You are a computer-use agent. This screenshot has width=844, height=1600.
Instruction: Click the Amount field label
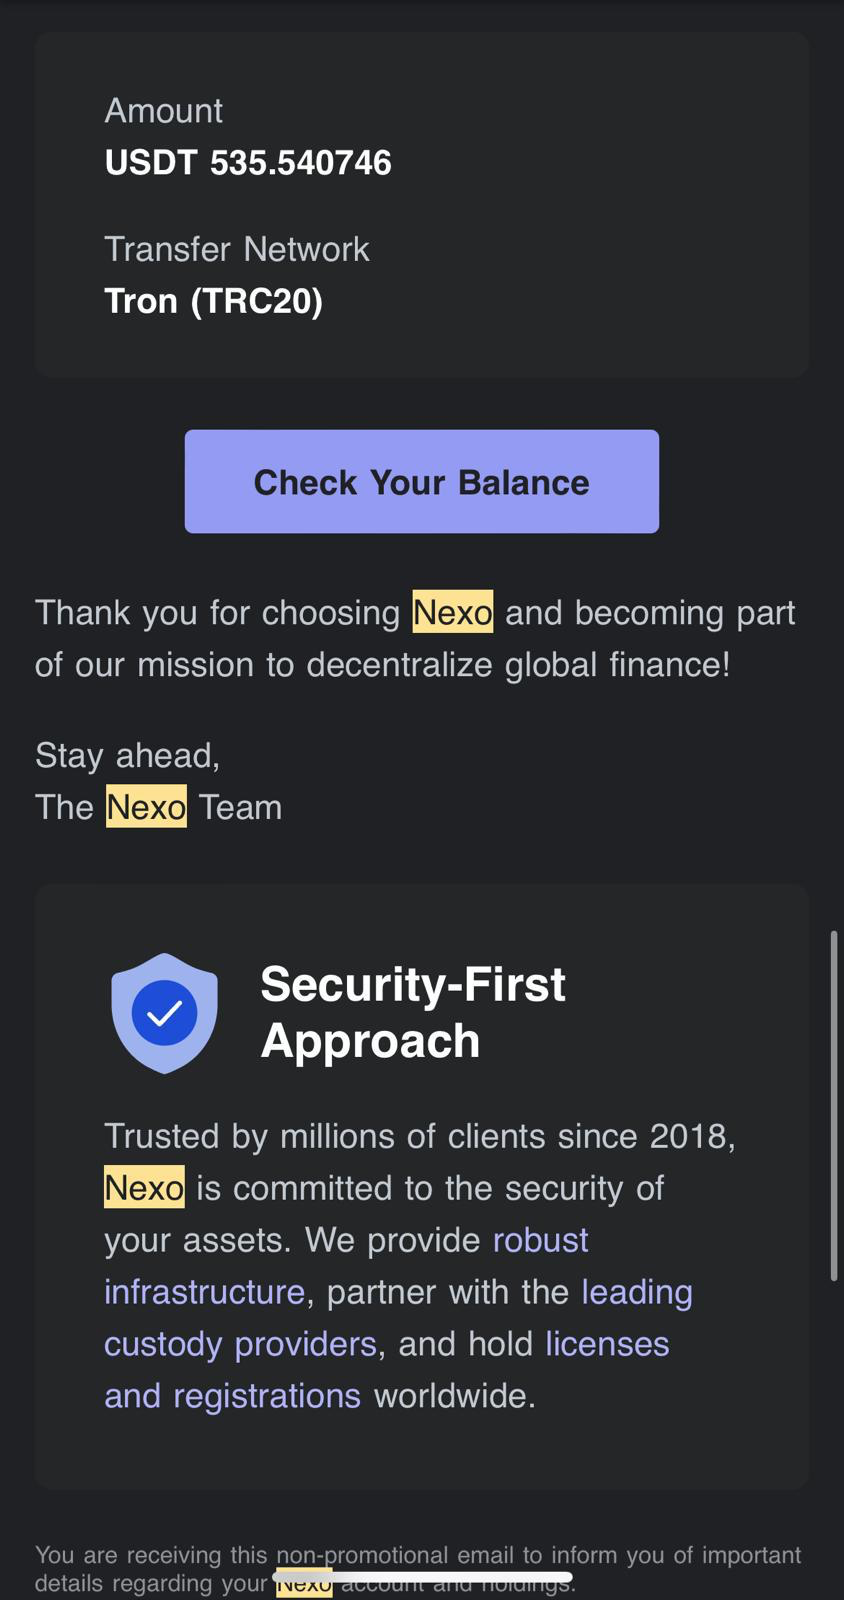[x=163, y=110]
